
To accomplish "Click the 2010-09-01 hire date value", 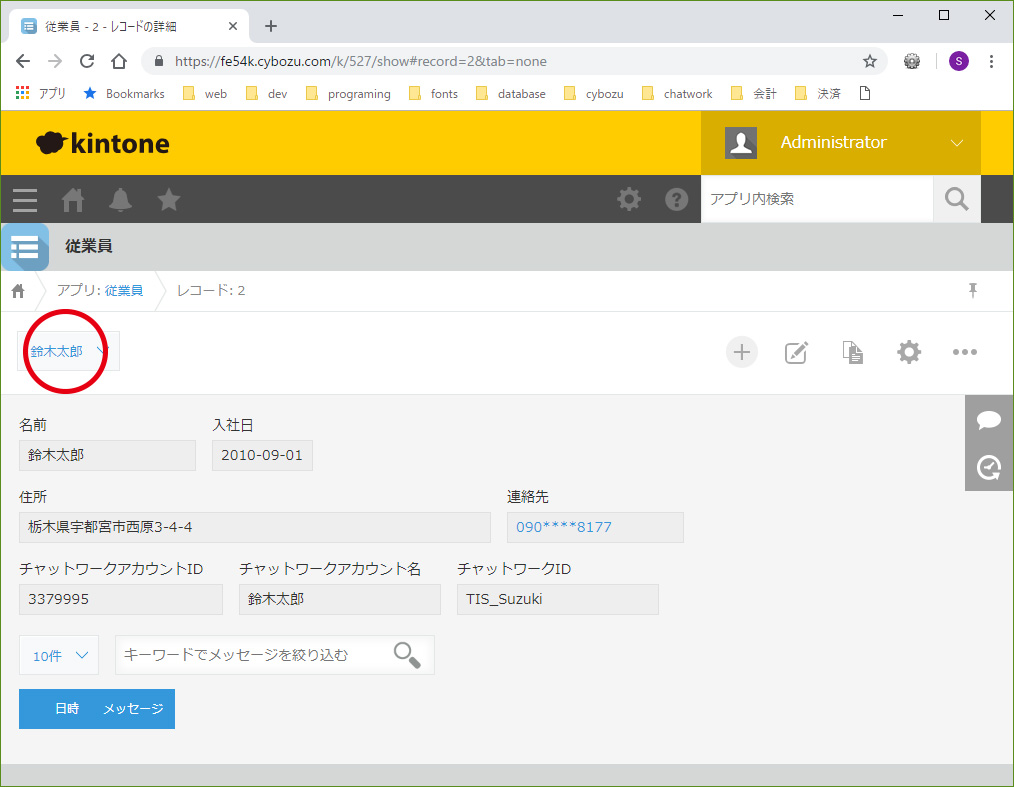I will [262, 455].
